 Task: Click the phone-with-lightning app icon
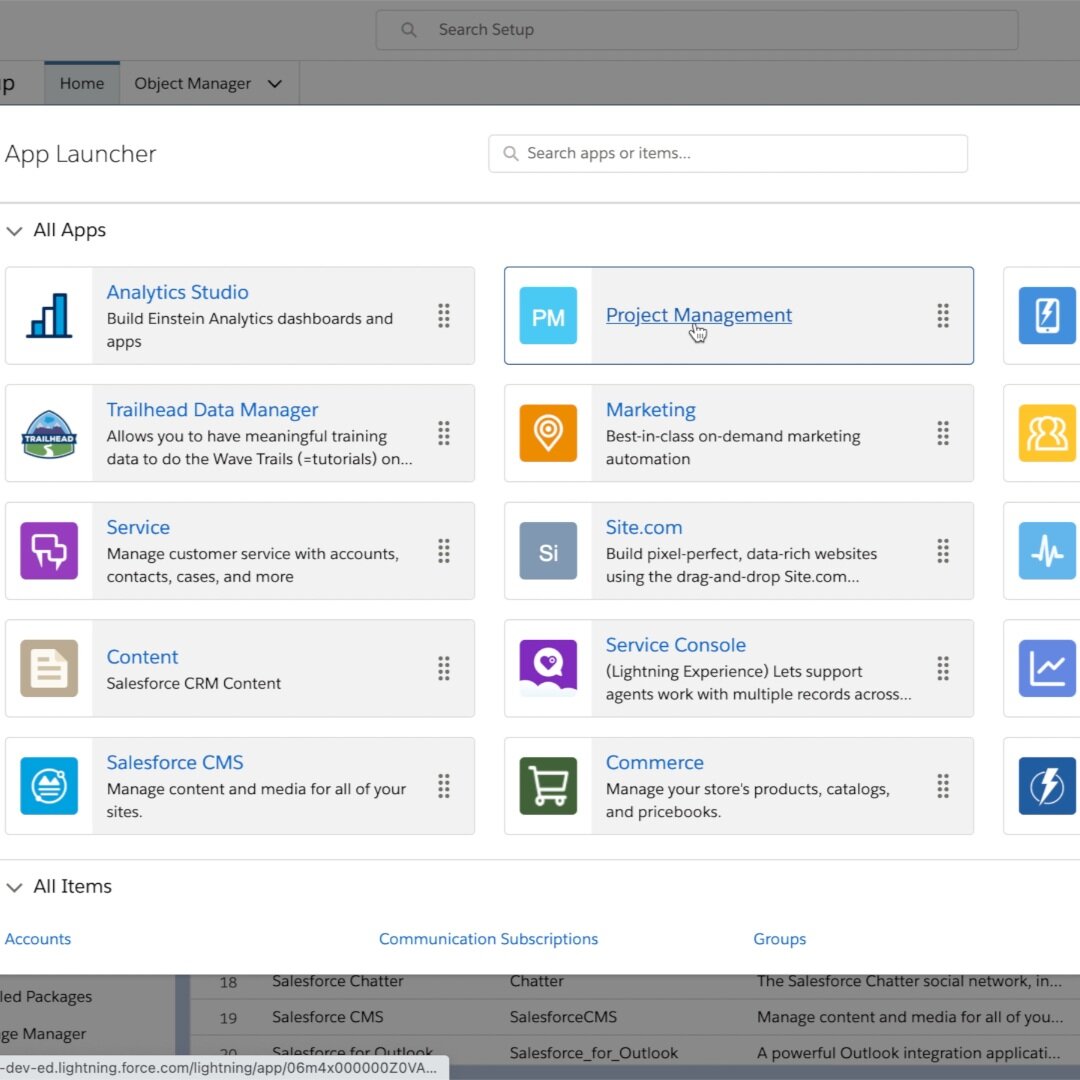click(1047, 315)
